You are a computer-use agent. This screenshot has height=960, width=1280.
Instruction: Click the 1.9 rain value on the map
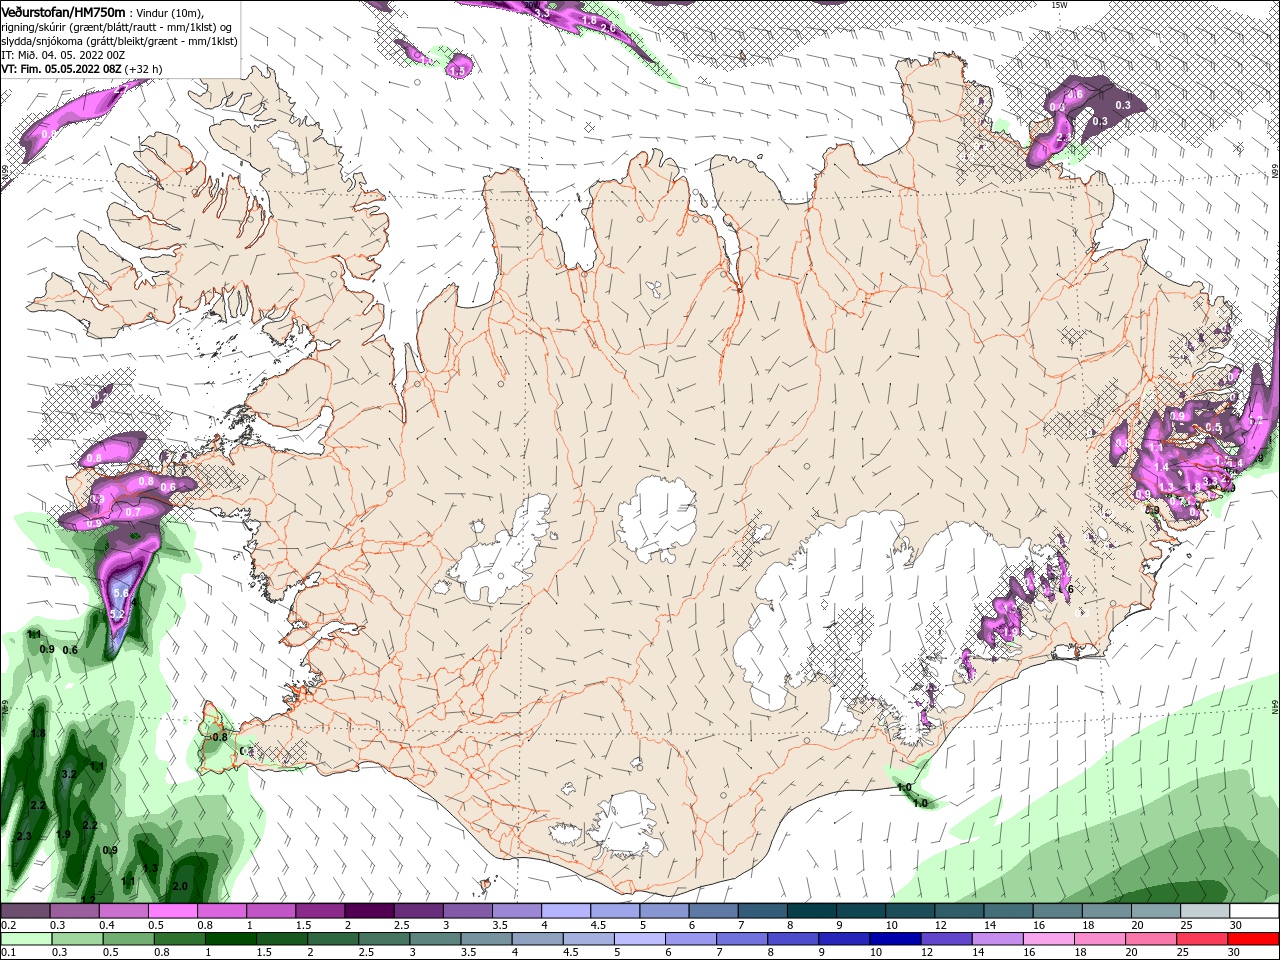click(63, 835)
